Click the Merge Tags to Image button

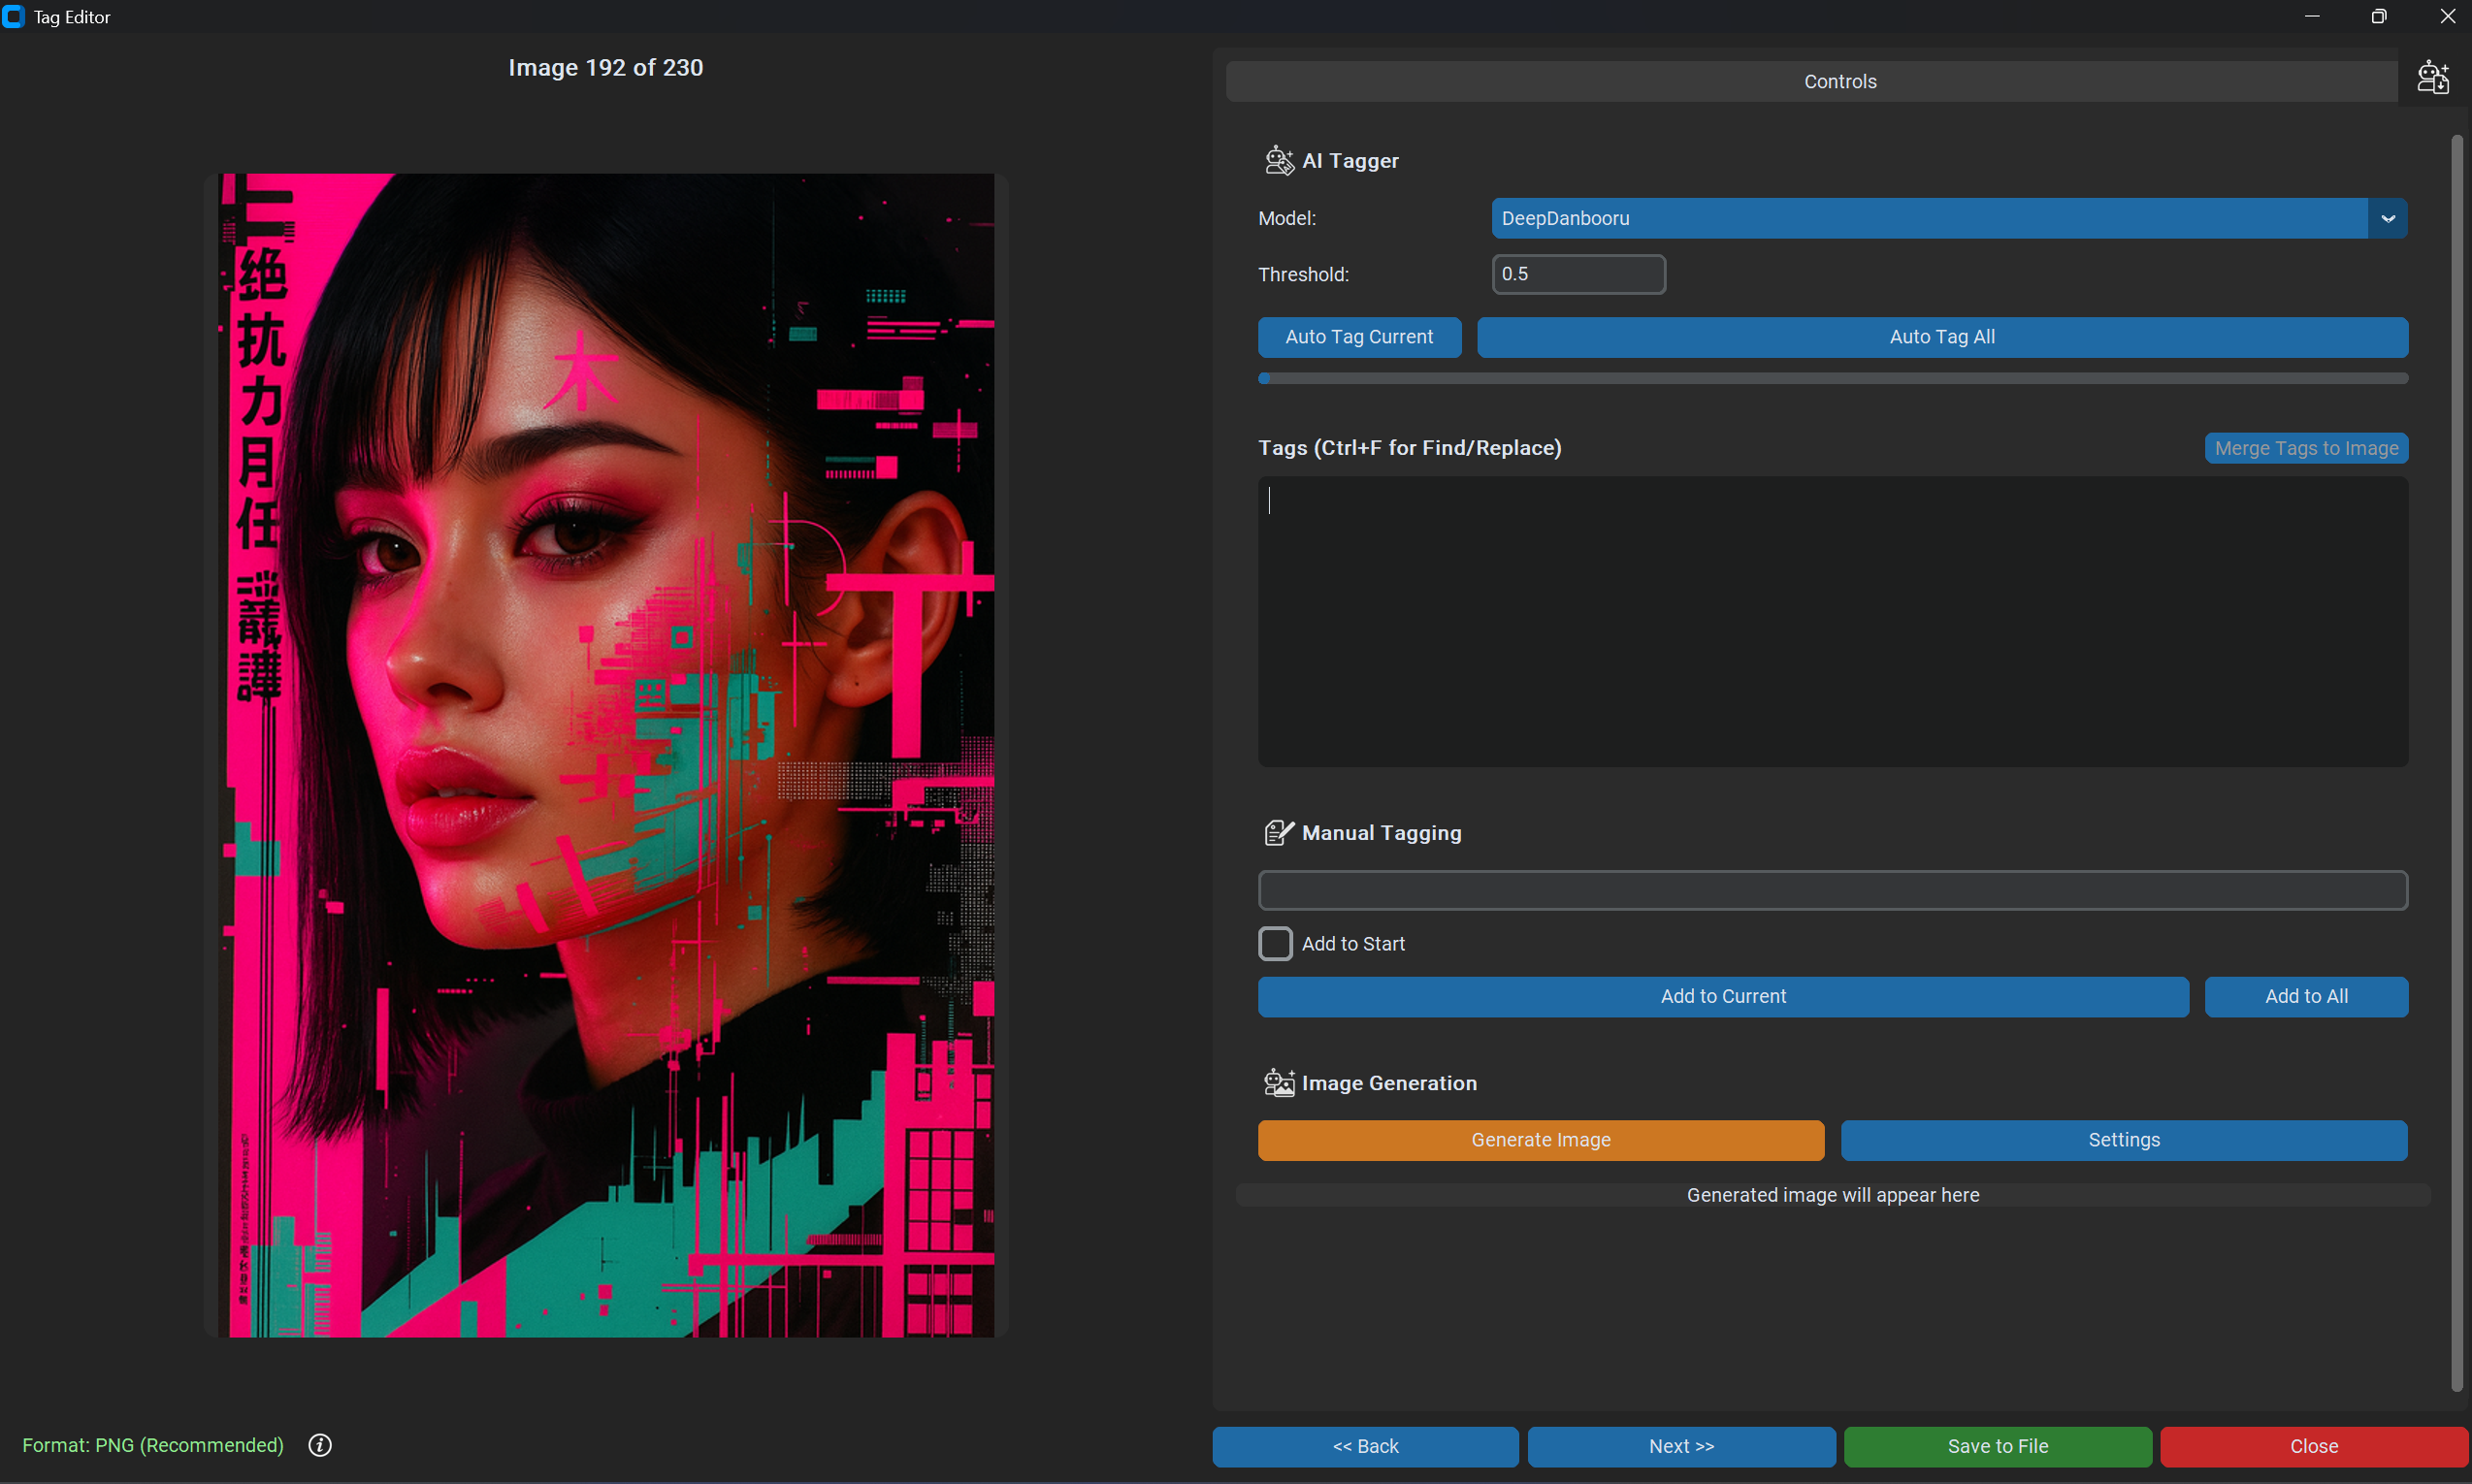2306,448
